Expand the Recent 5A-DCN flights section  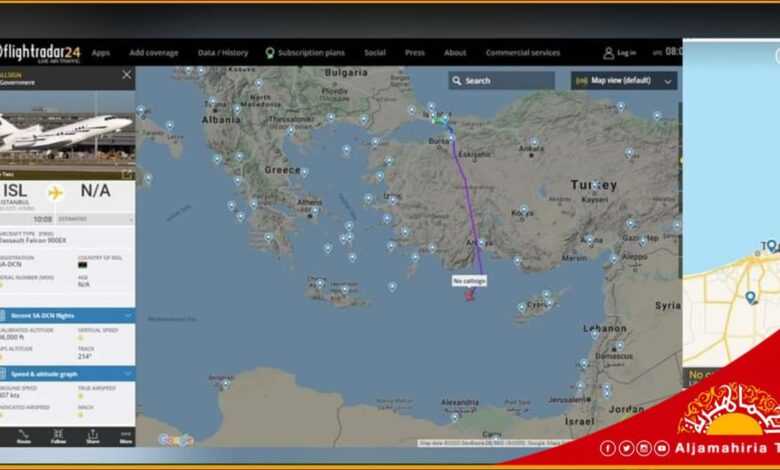tap(67, 316)
